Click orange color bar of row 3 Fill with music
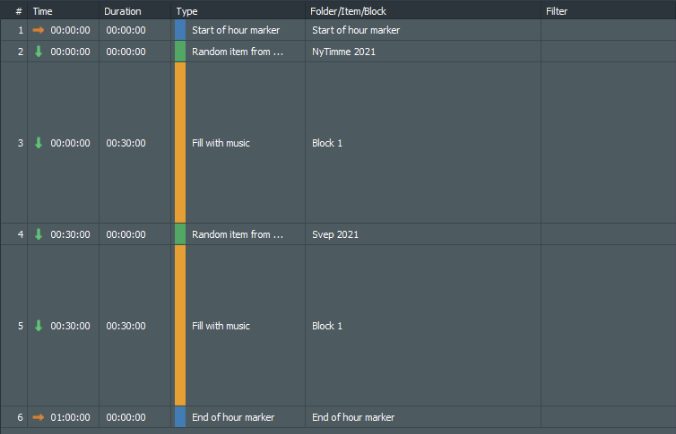 pos(180,143)
